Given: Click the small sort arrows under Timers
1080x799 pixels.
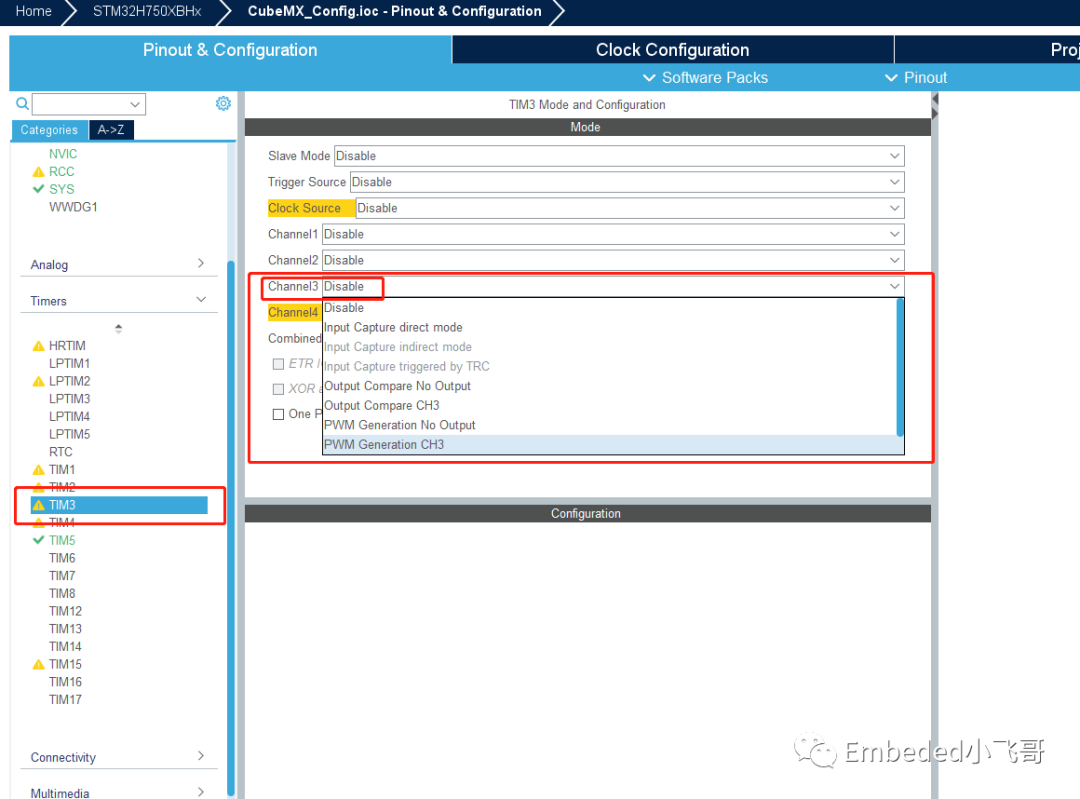Looking at the screenshot, I should 118,329.
